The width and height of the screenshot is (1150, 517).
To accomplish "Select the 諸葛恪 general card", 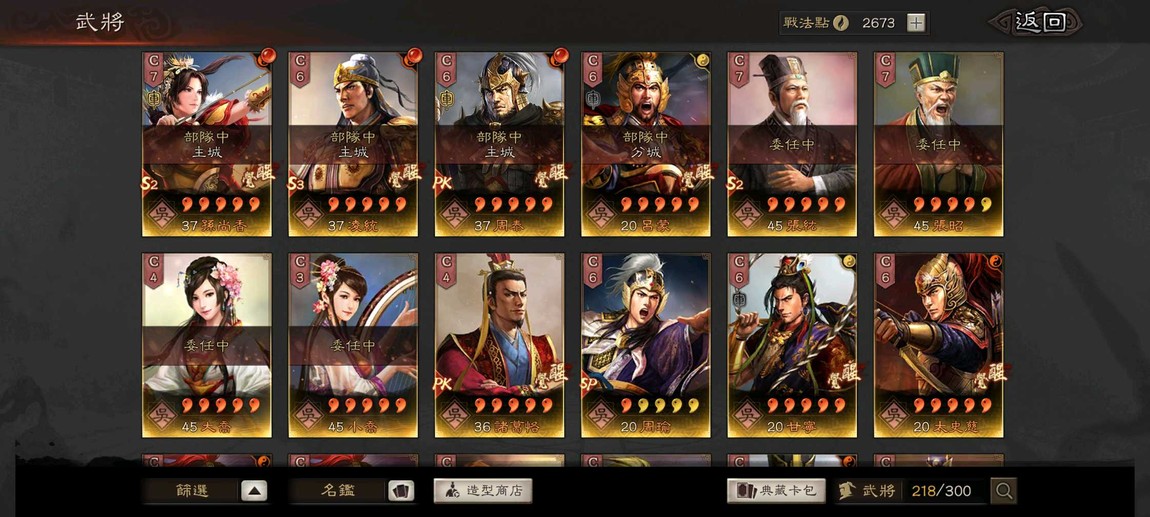I will tap(499, 345).
